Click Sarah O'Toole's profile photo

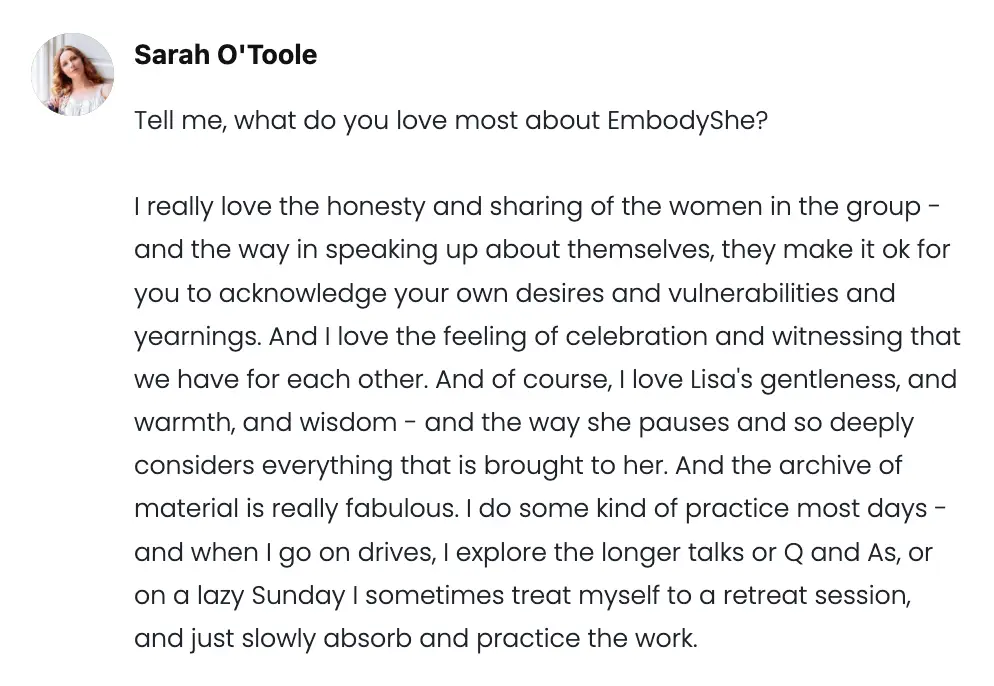(x=73, y=74)
